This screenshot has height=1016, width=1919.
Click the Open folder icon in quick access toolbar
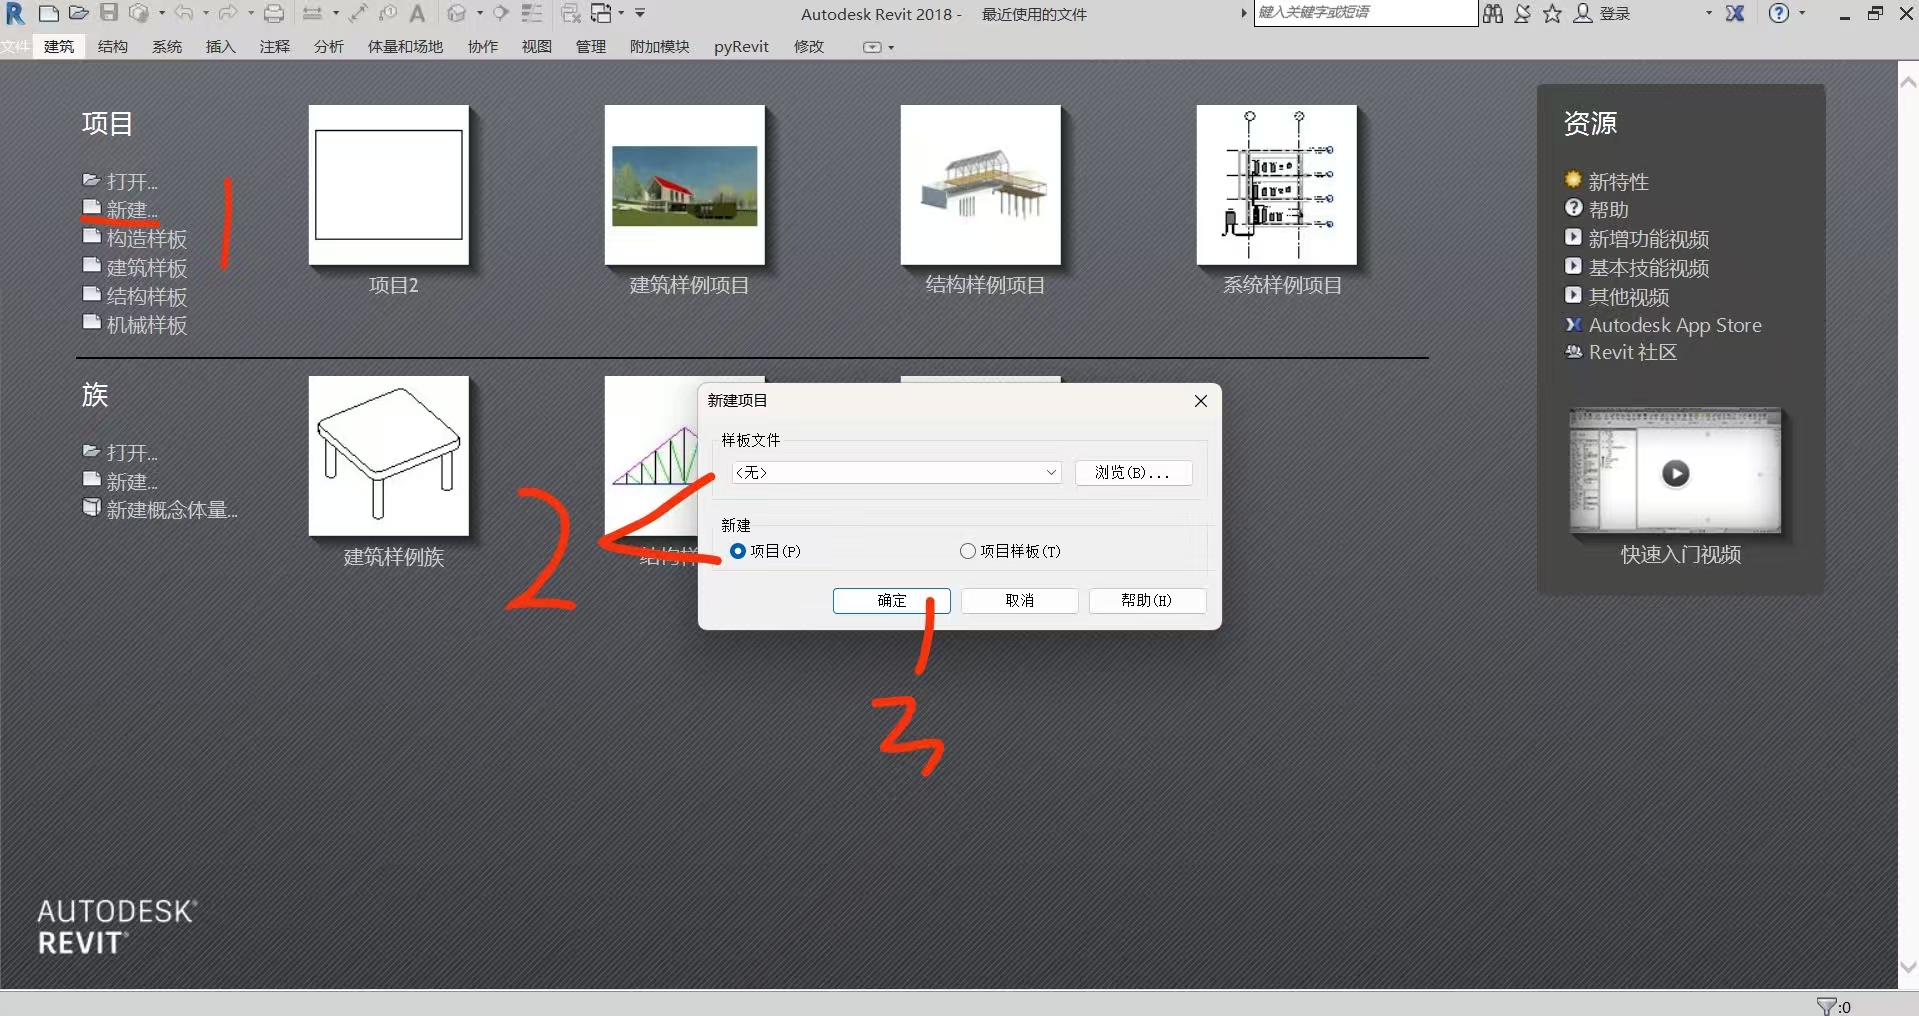79,13
